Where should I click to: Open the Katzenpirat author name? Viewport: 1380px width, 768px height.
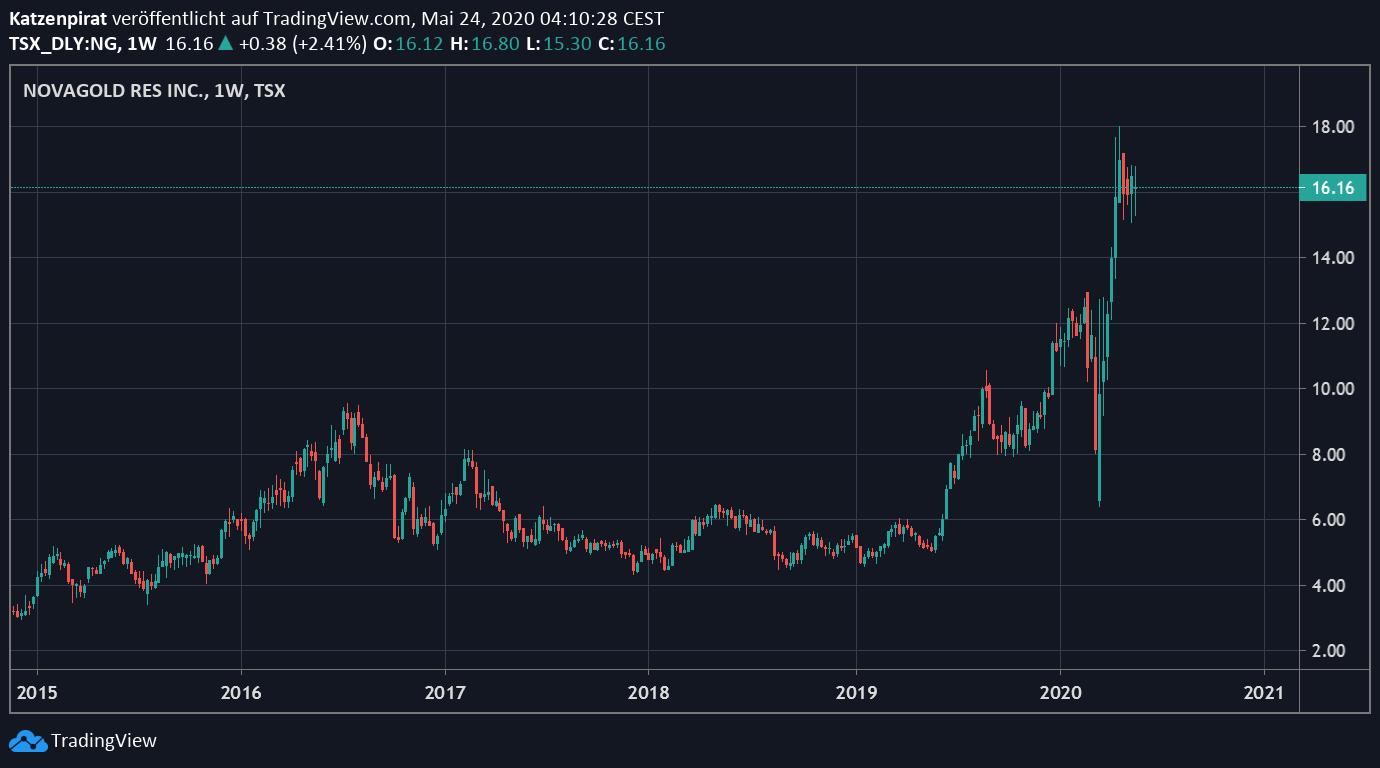(58, 19)
